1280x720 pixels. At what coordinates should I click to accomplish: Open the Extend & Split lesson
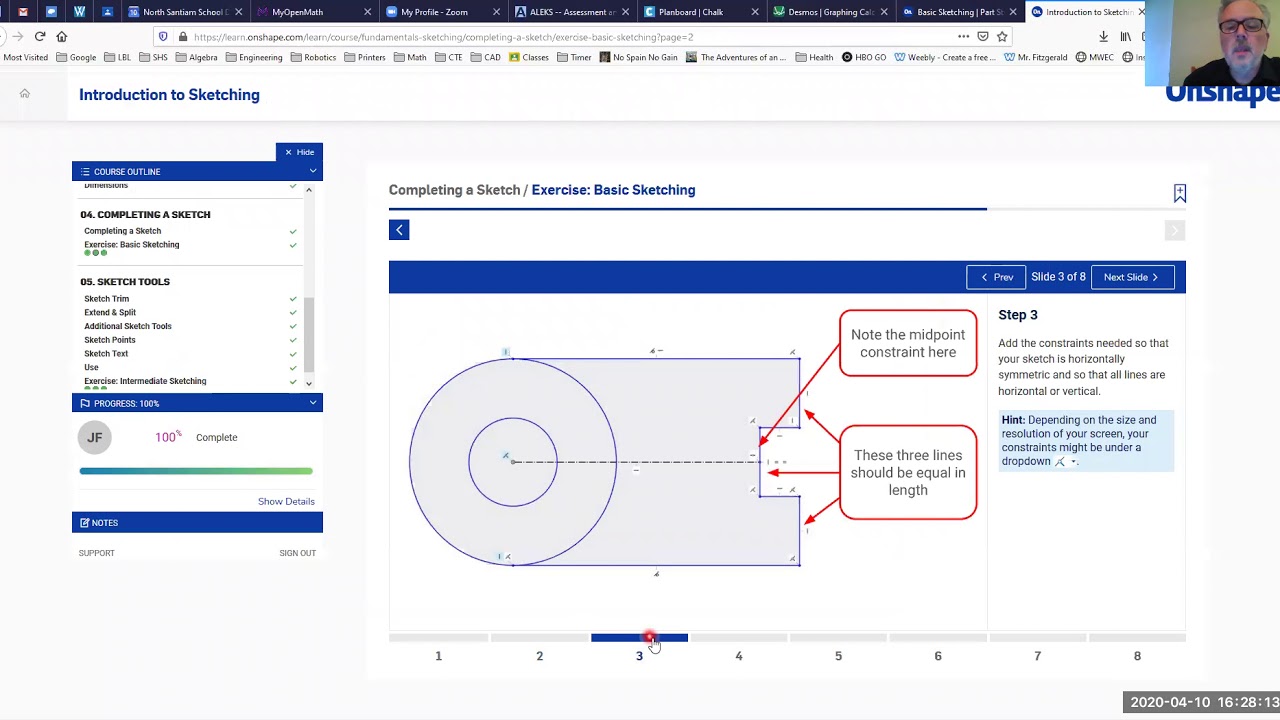(110, 312)
